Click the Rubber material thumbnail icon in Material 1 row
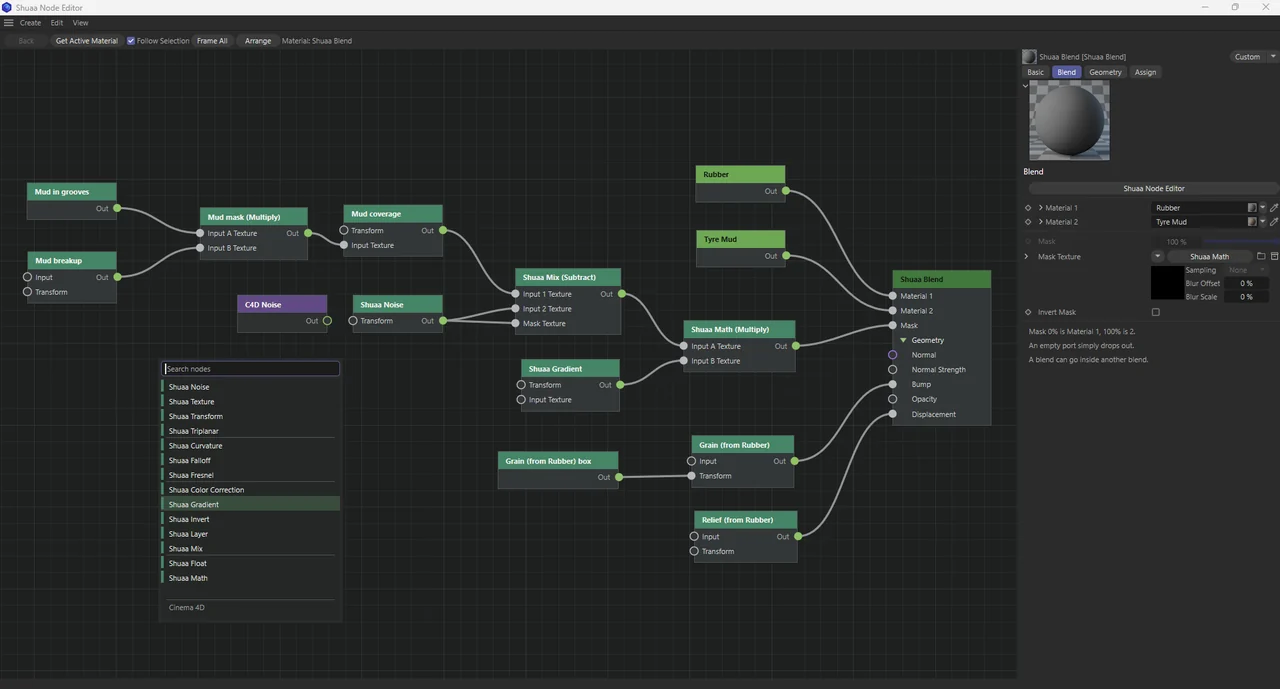The image size is (1280, 689). pyautogui.click(x=1252, y=208)
